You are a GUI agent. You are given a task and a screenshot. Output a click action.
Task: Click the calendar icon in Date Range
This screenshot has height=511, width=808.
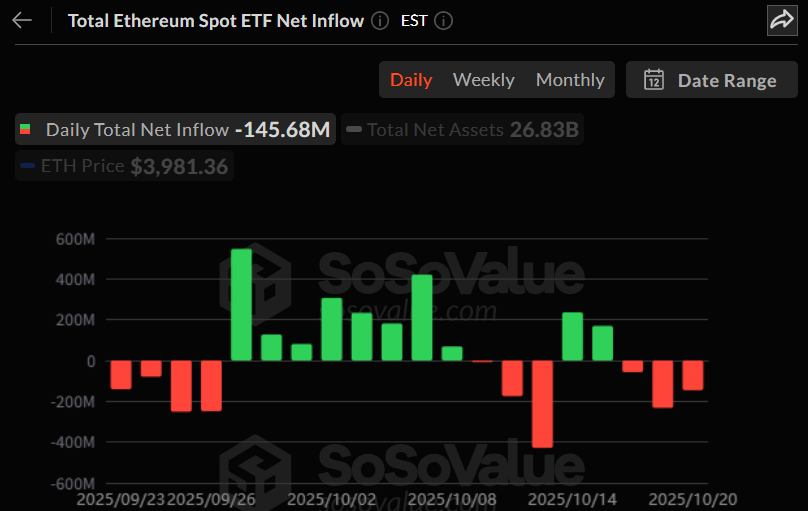point(654,80)
